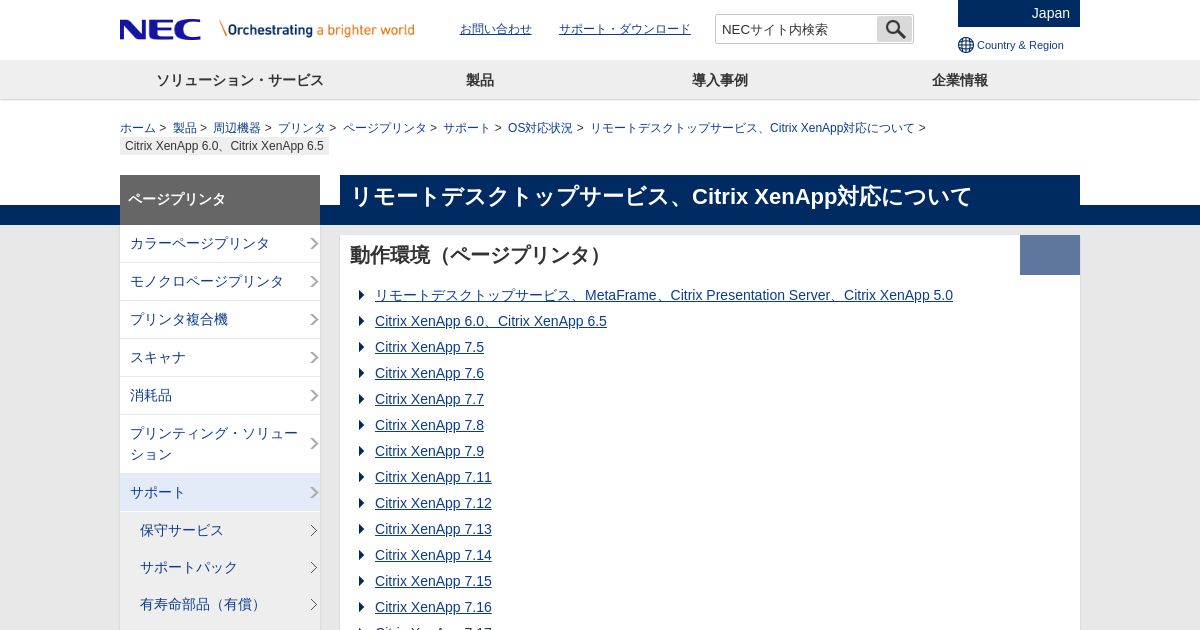Open the ソリューション・サービス menu
This screenshot has width=1200, height=630.
tap(240, 80)
